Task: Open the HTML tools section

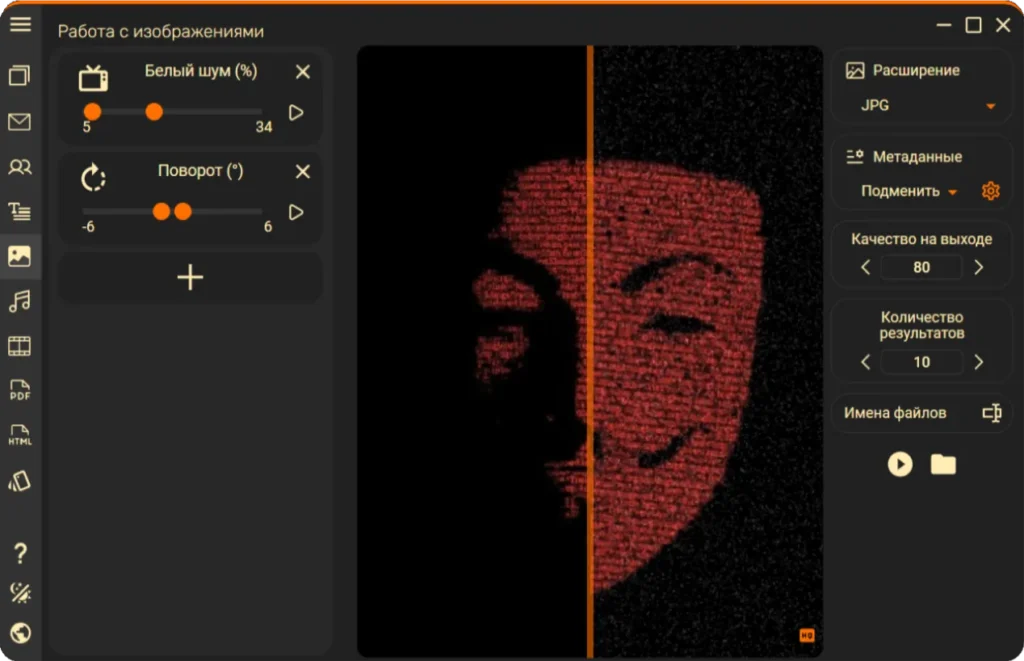Action: pos(20,434)
